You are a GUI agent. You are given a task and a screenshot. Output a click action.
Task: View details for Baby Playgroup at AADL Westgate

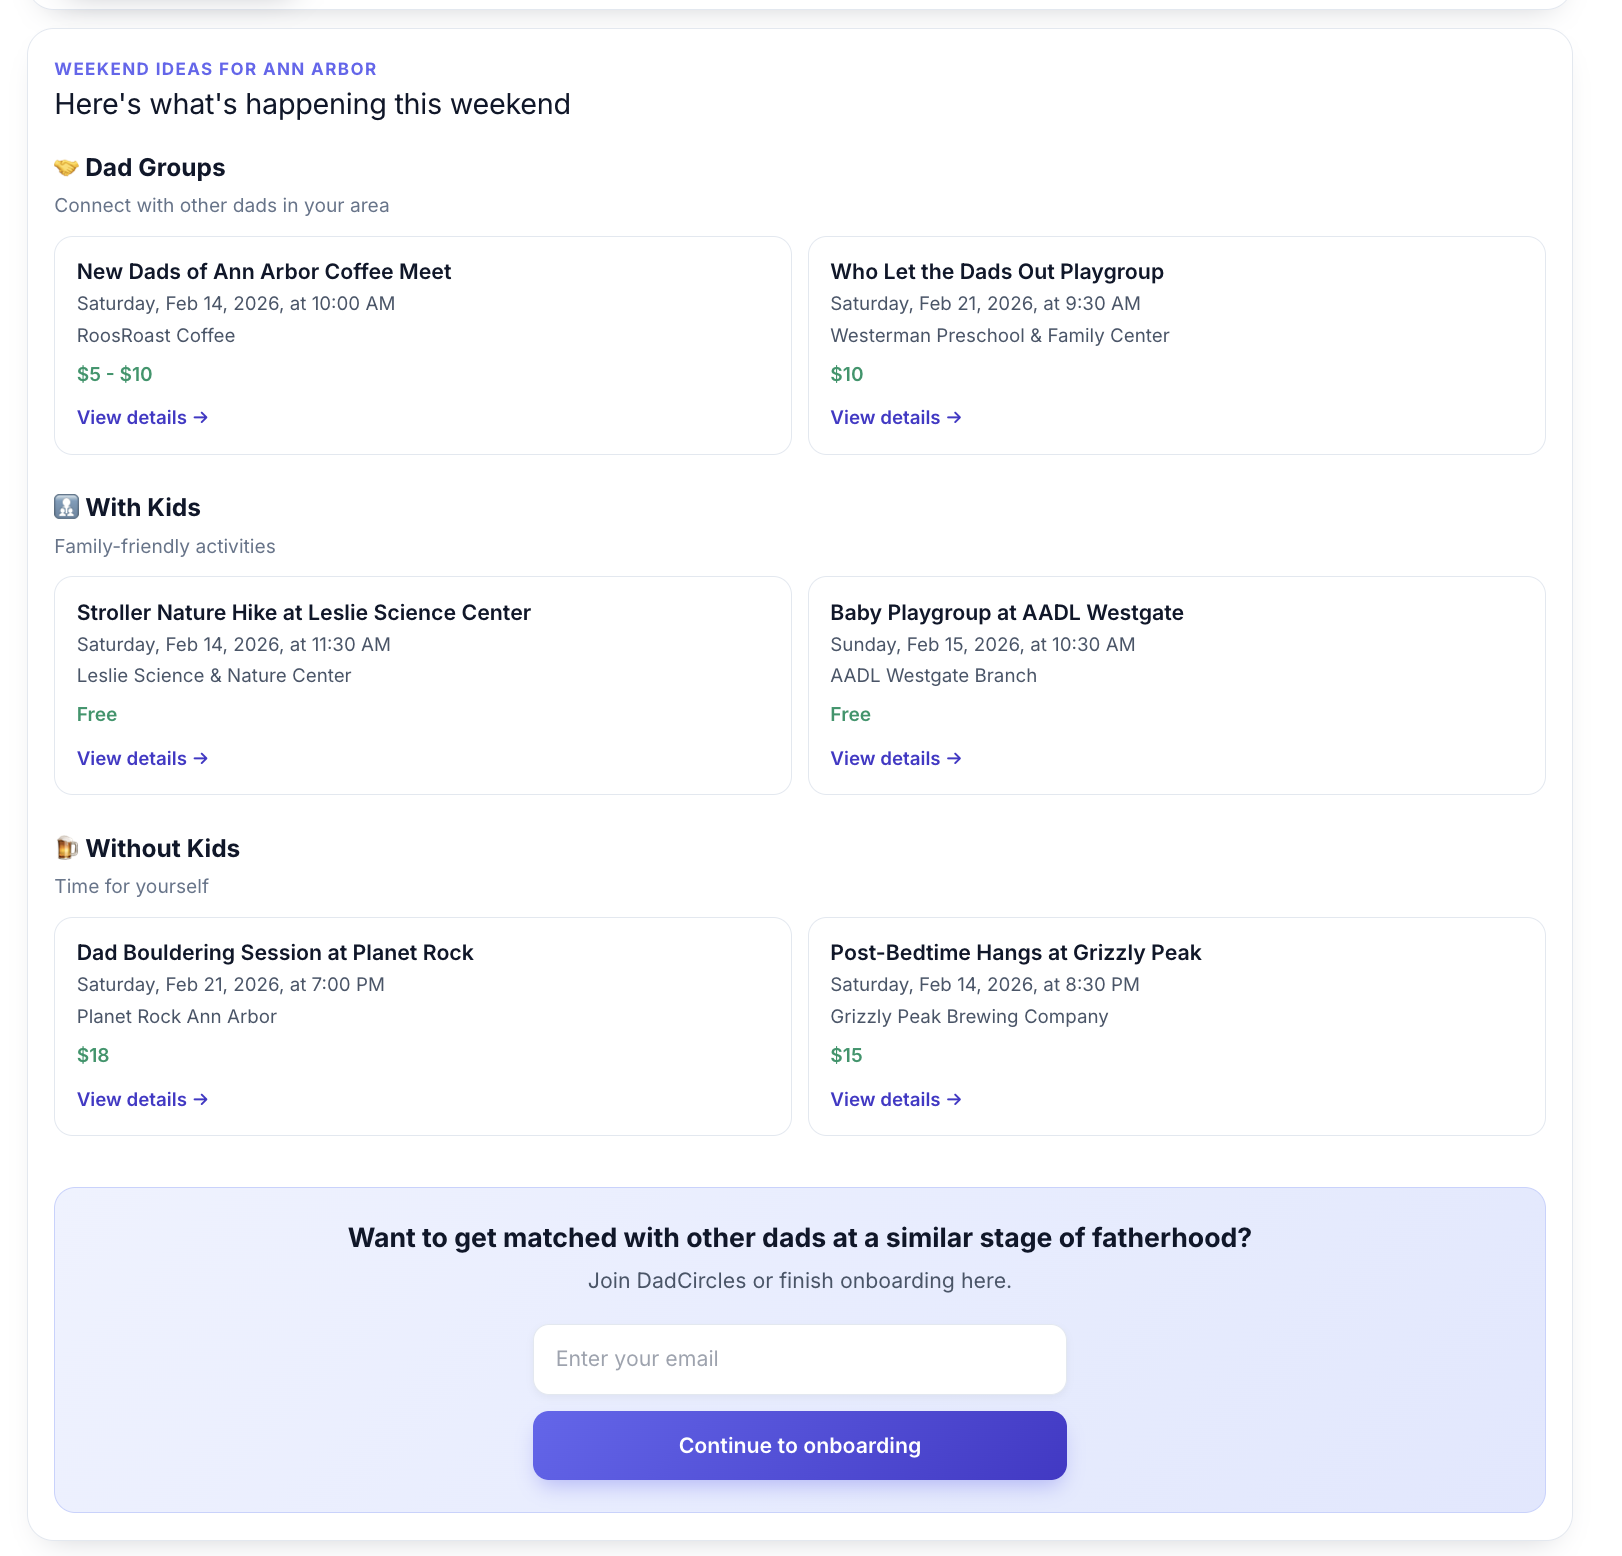tap(895, 758)
